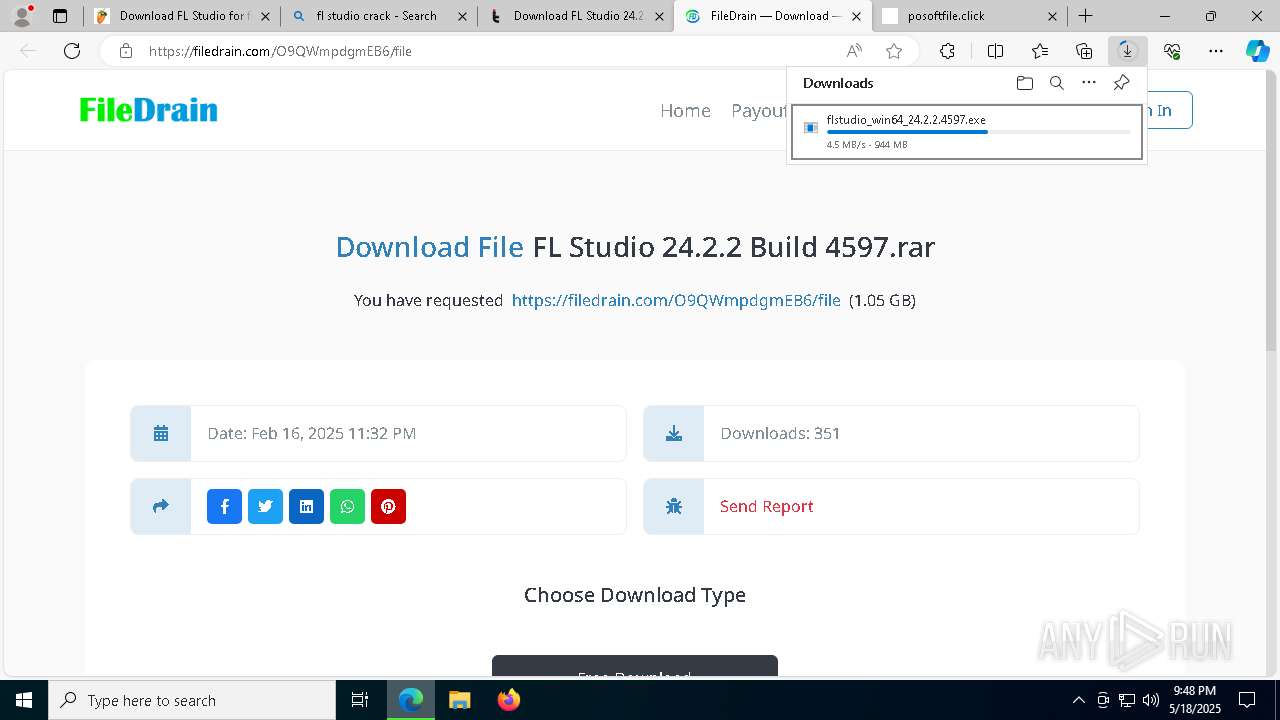Share file on WhatsApp
1280x720 pixels.
(347, 506)
